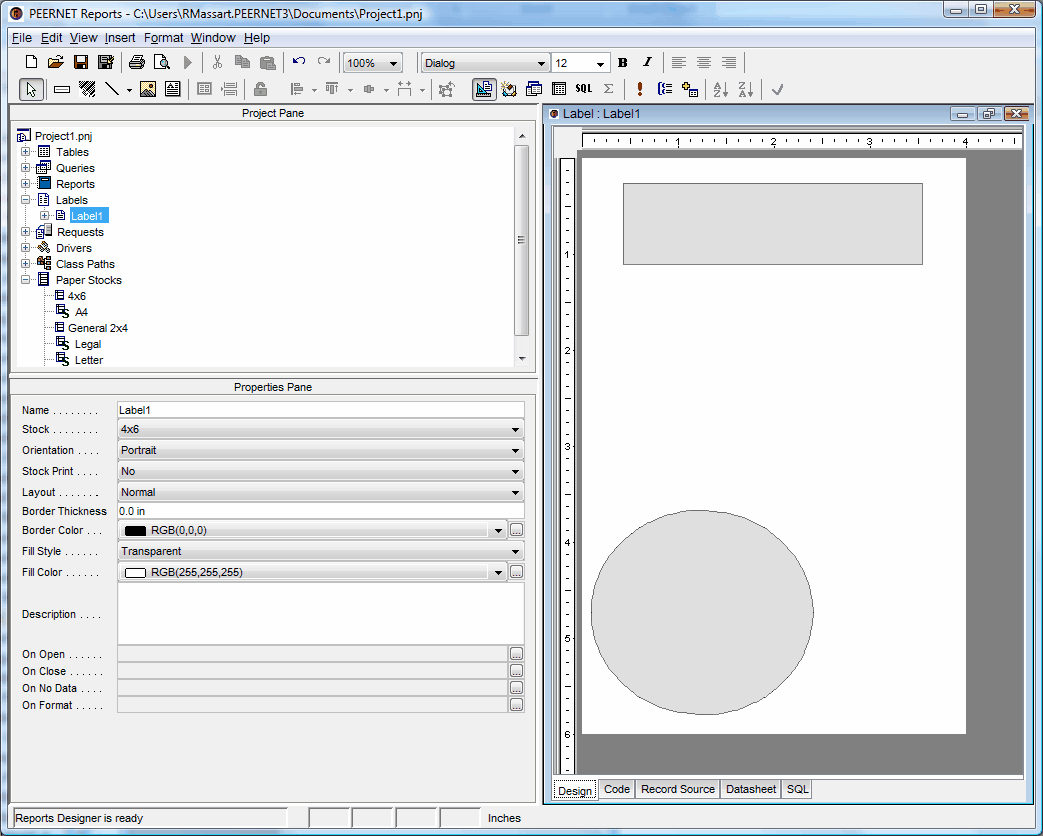Viewport: 1043px width, 836px height.
Task: Switch to the Datasheet tab
Action: tap(750, 789)
